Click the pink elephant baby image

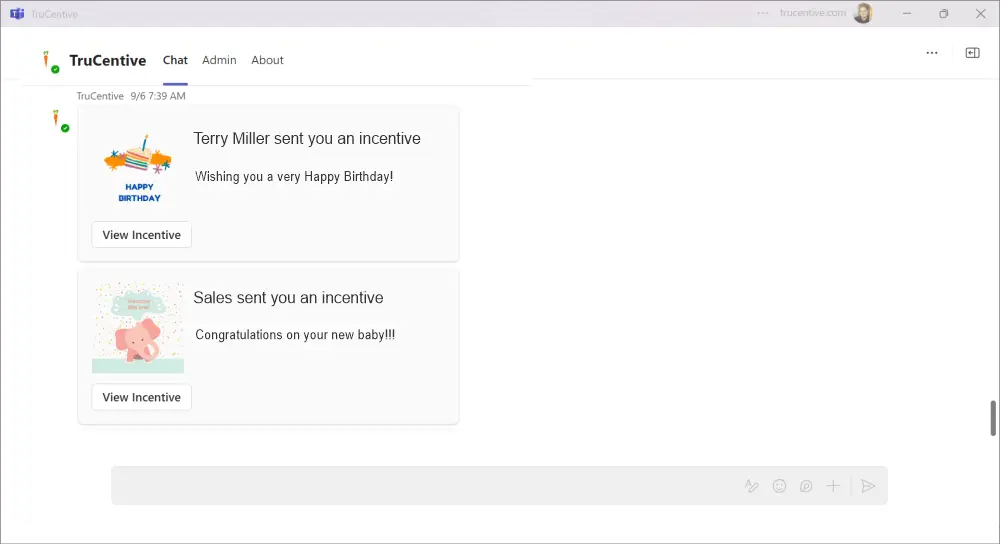pos(138,328)
